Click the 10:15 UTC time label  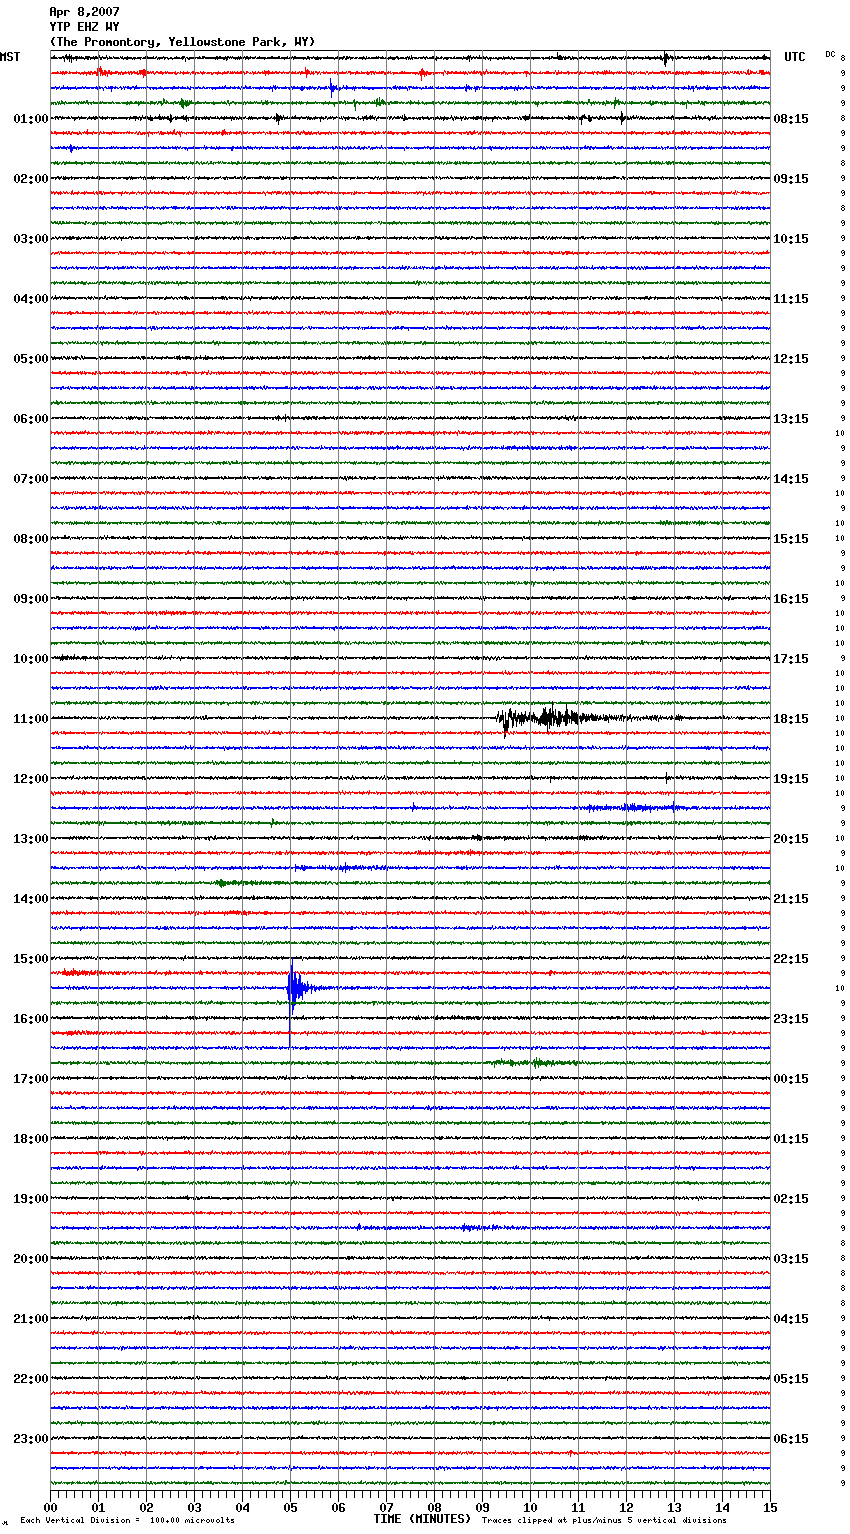pyautogui.click(x=791, y=239)
